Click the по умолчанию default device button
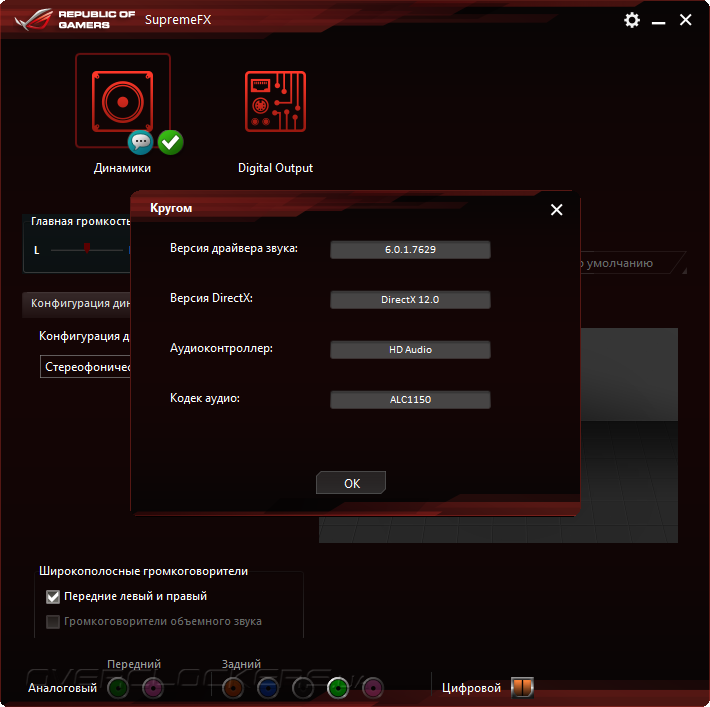 pos(632,263)
